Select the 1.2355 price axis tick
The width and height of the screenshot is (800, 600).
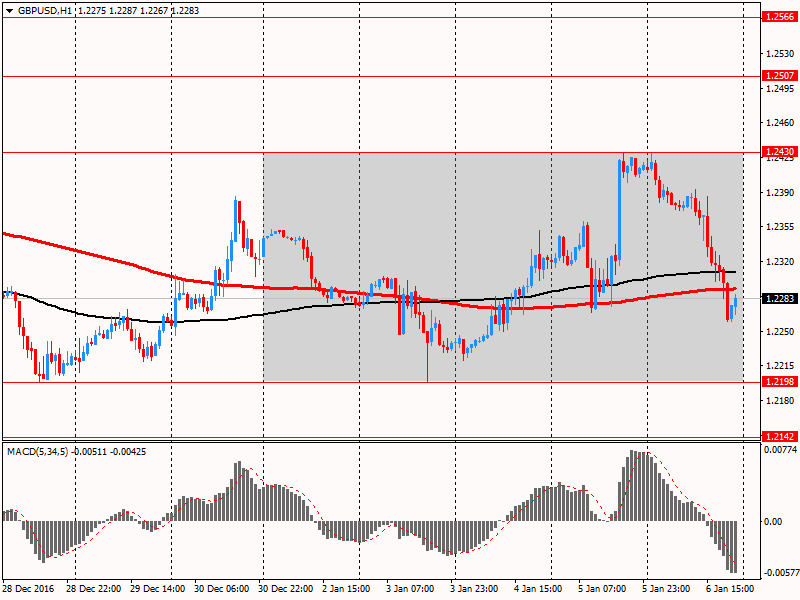point(778,227)
